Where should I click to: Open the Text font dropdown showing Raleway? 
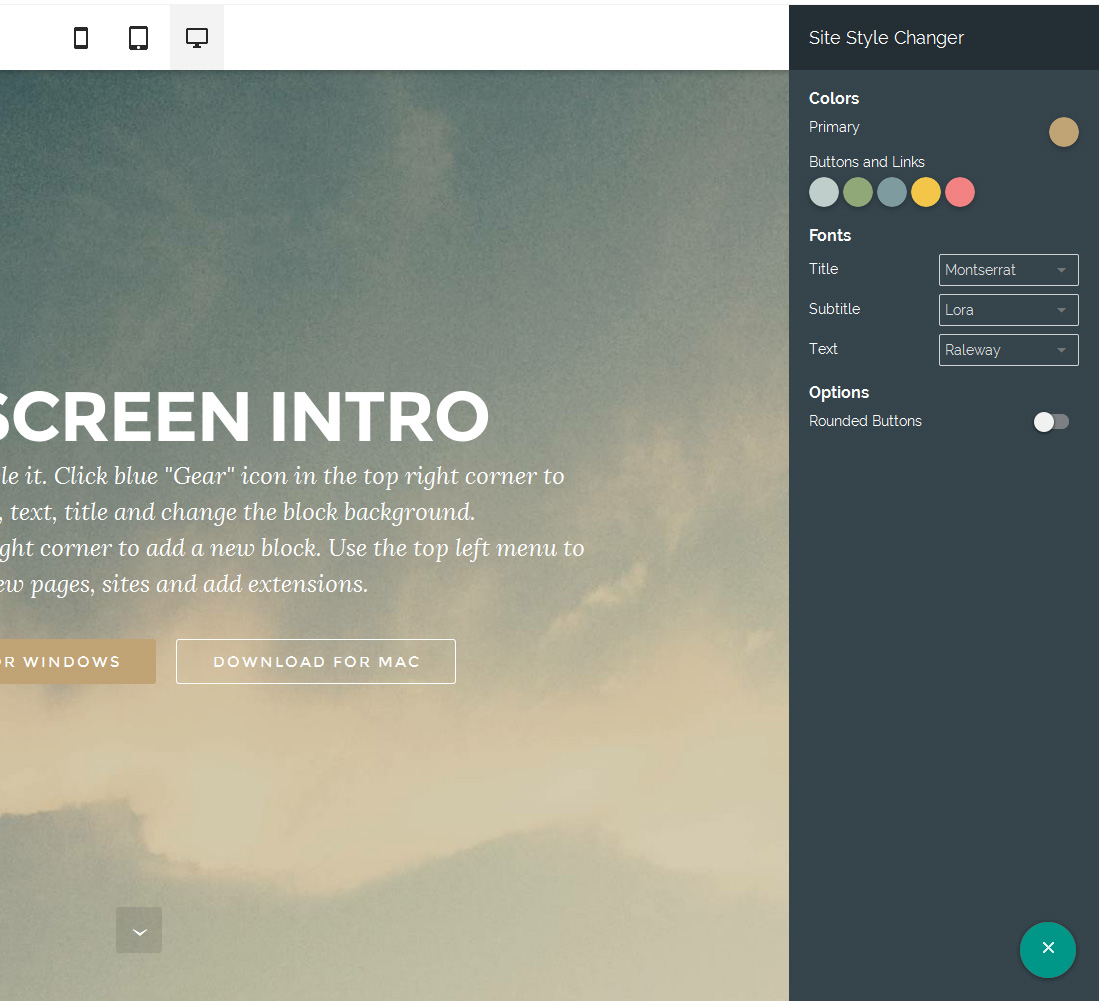[x=1008, y=350]
